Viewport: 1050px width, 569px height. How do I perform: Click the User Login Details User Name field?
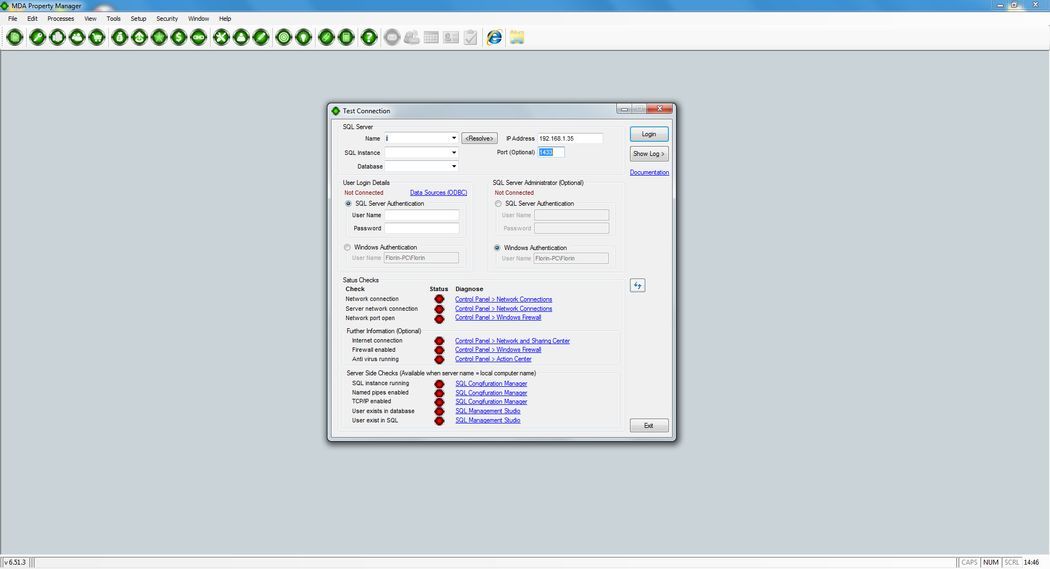[x=422, y=216]
